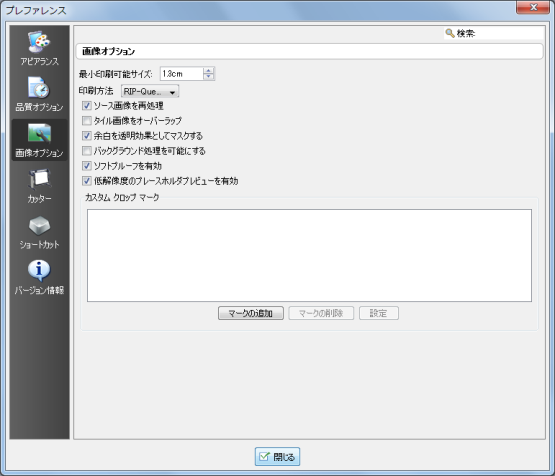Viewport: 555px width, 476px height.
Task: Open the カッター plotter icon
Action: coord(39,179)
